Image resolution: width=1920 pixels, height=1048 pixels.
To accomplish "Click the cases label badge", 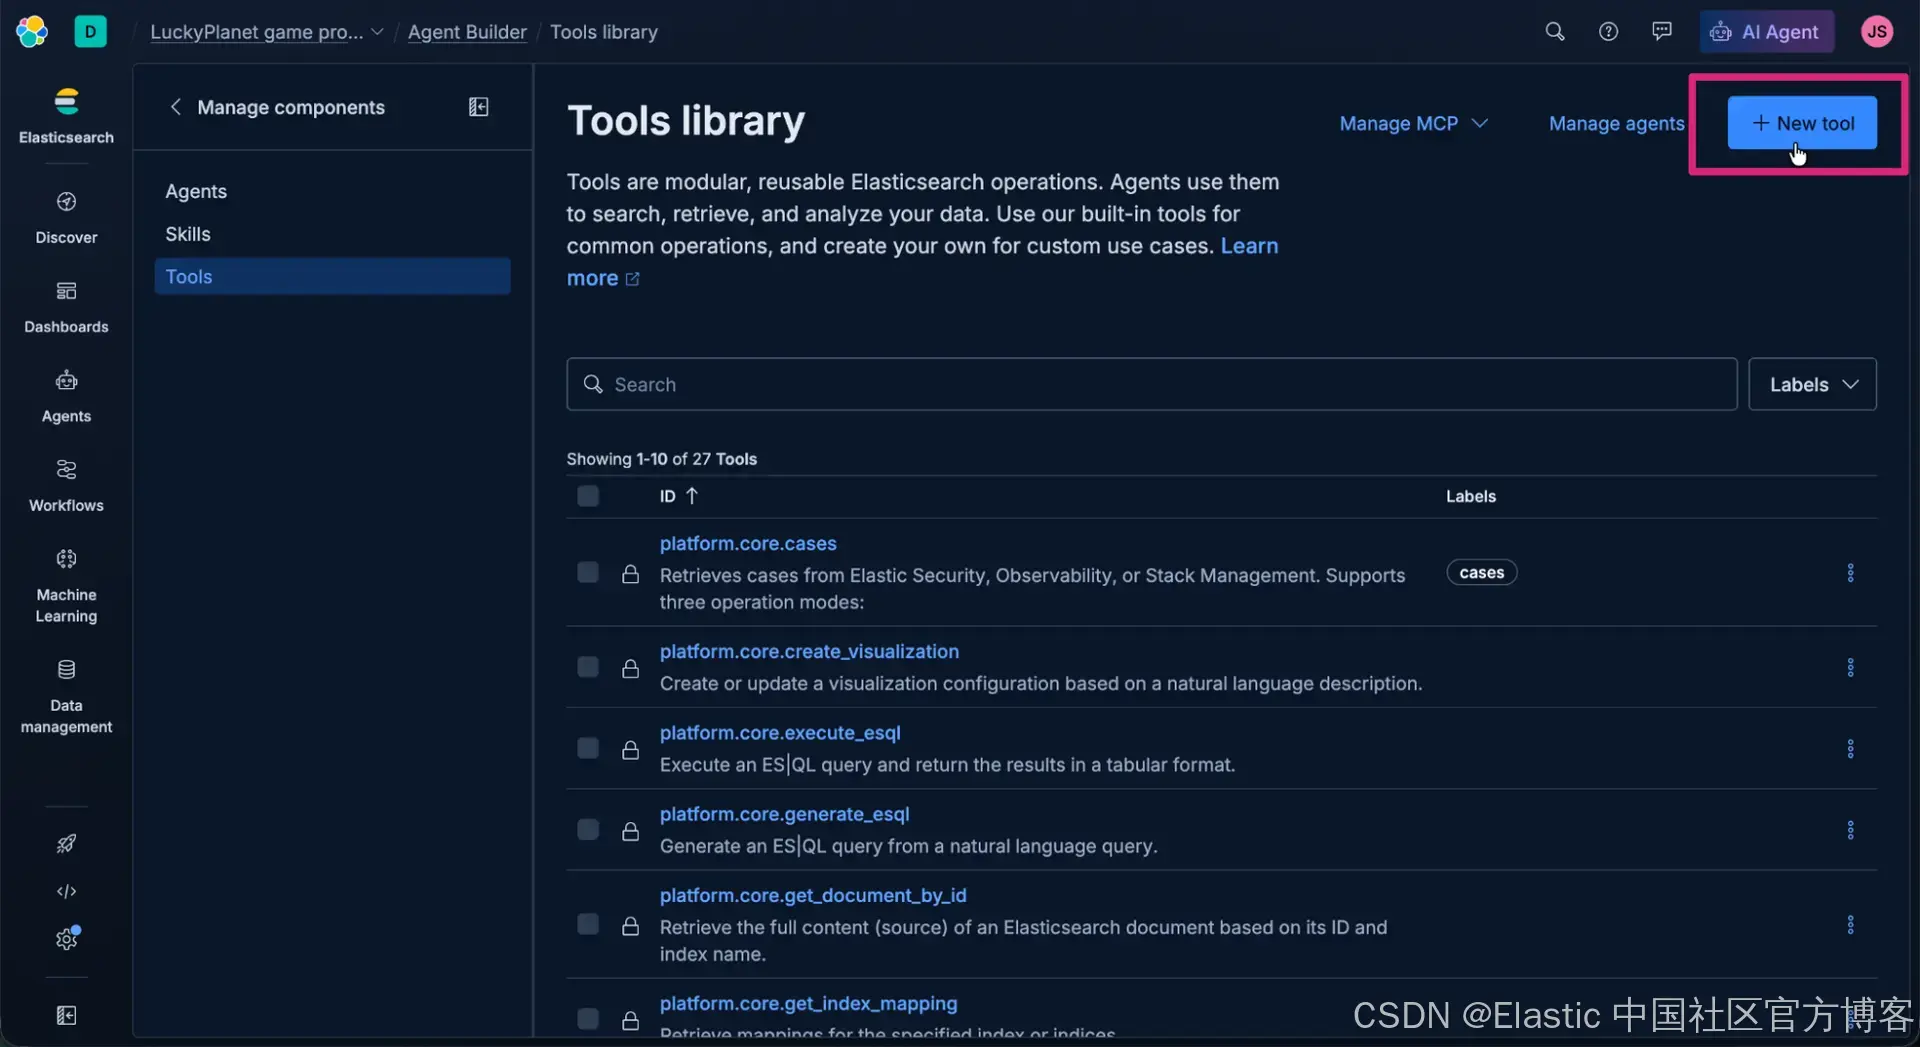I will pos(1481,573).
